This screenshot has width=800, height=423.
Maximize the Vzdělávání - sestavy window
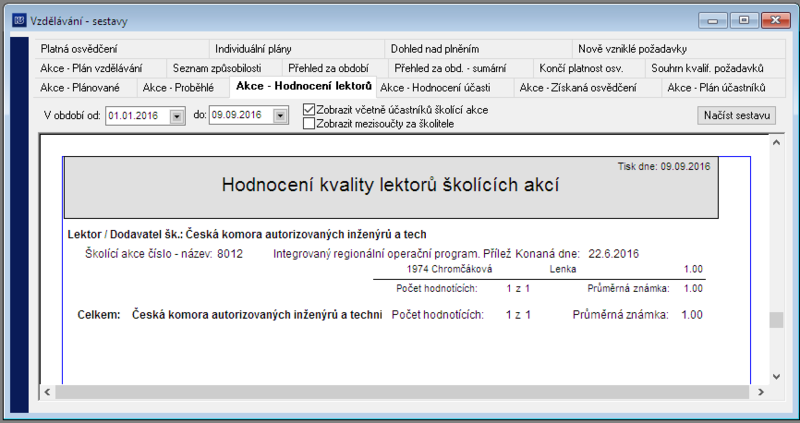744,20
